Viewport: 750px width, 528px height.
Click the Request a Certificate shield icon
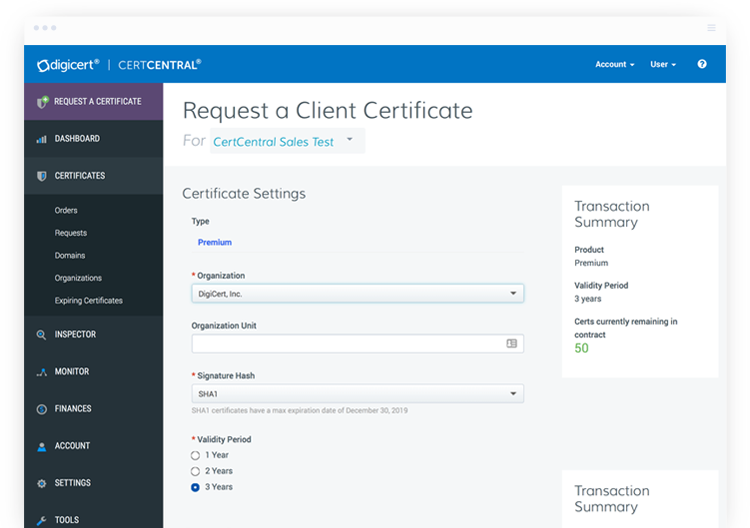coord(42,102)
